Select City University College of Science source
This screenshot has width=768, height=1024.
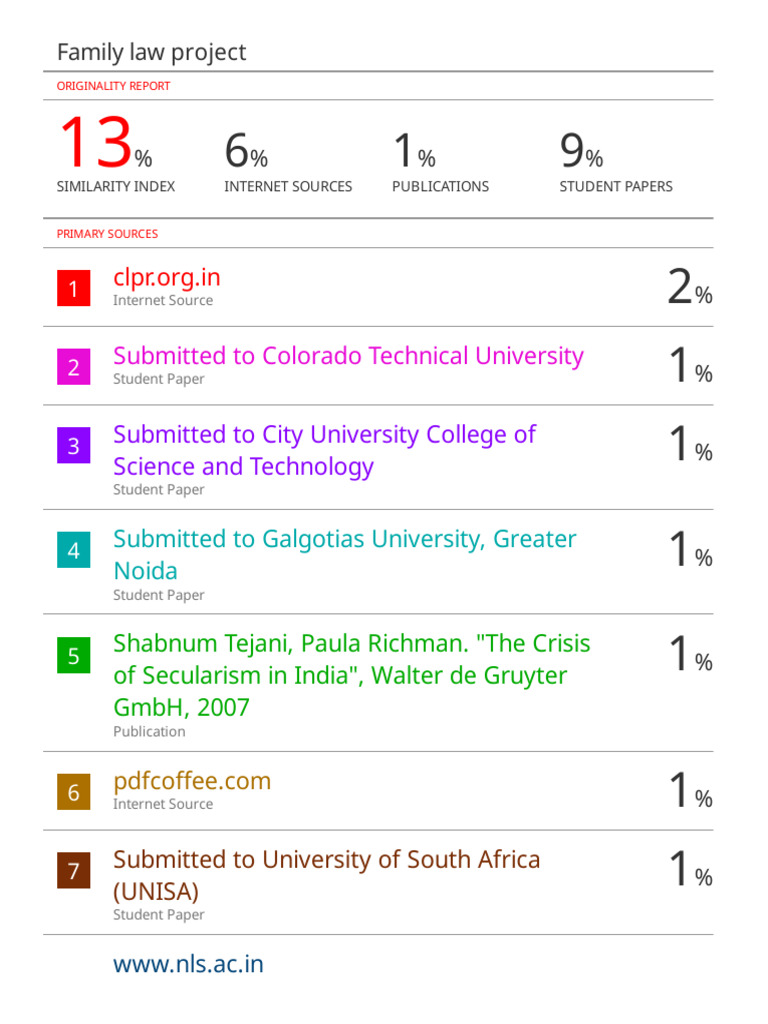pos(325,451)
